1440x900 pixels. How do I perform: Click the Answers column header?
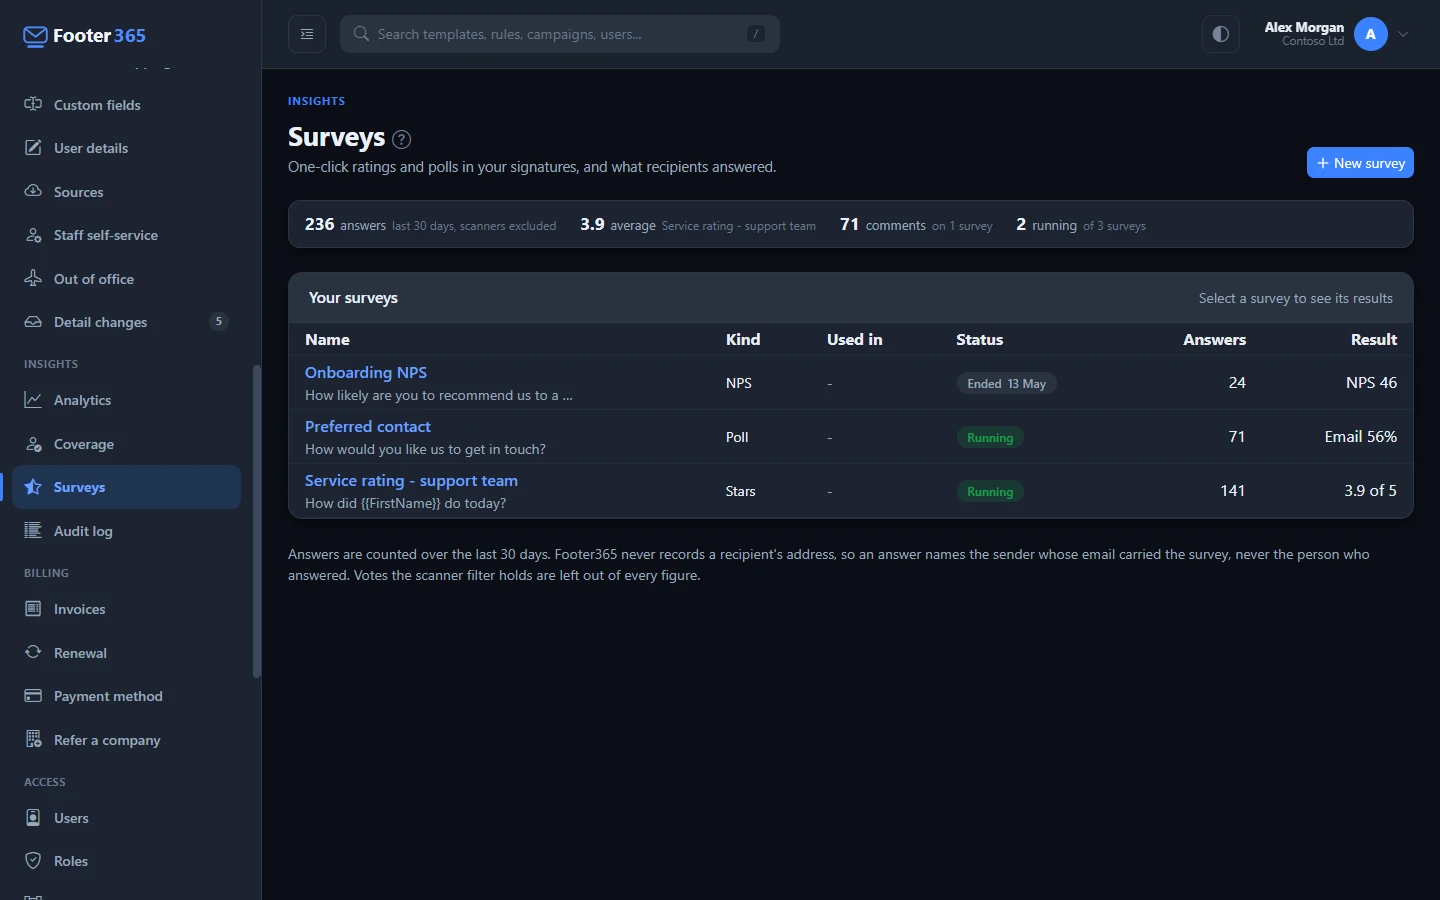pos(1214,340)
